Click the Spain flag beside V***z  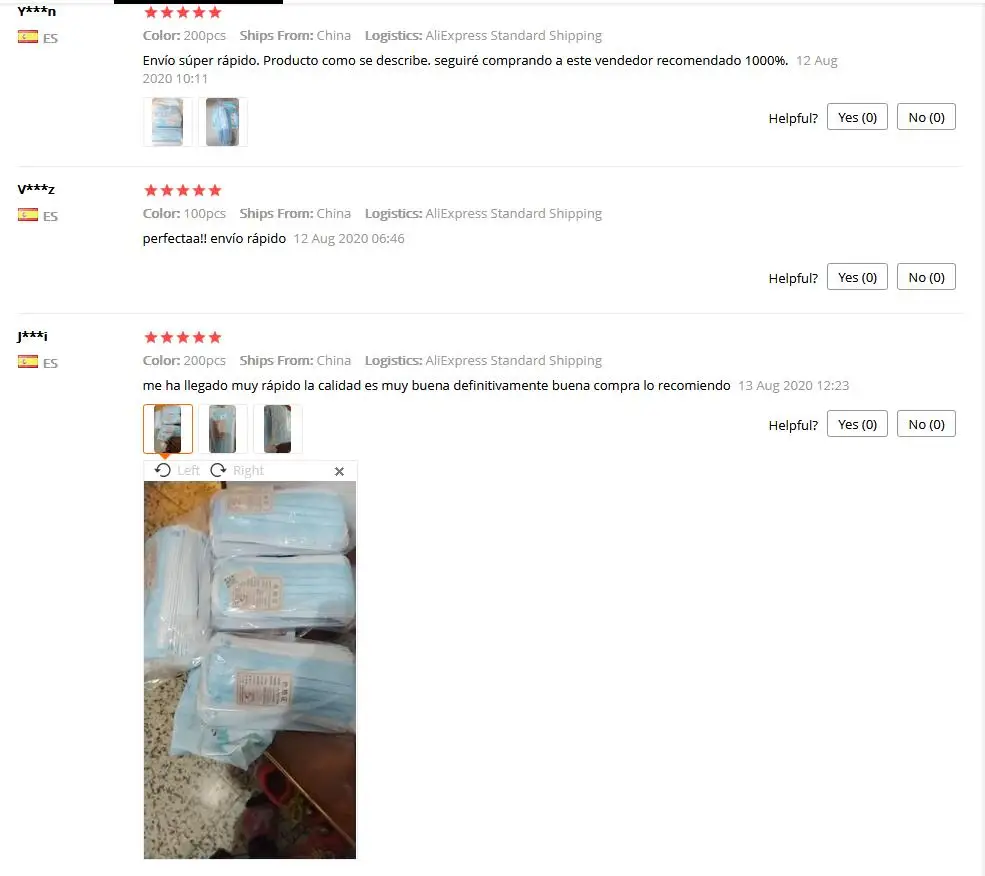click(x=28, y=215)
